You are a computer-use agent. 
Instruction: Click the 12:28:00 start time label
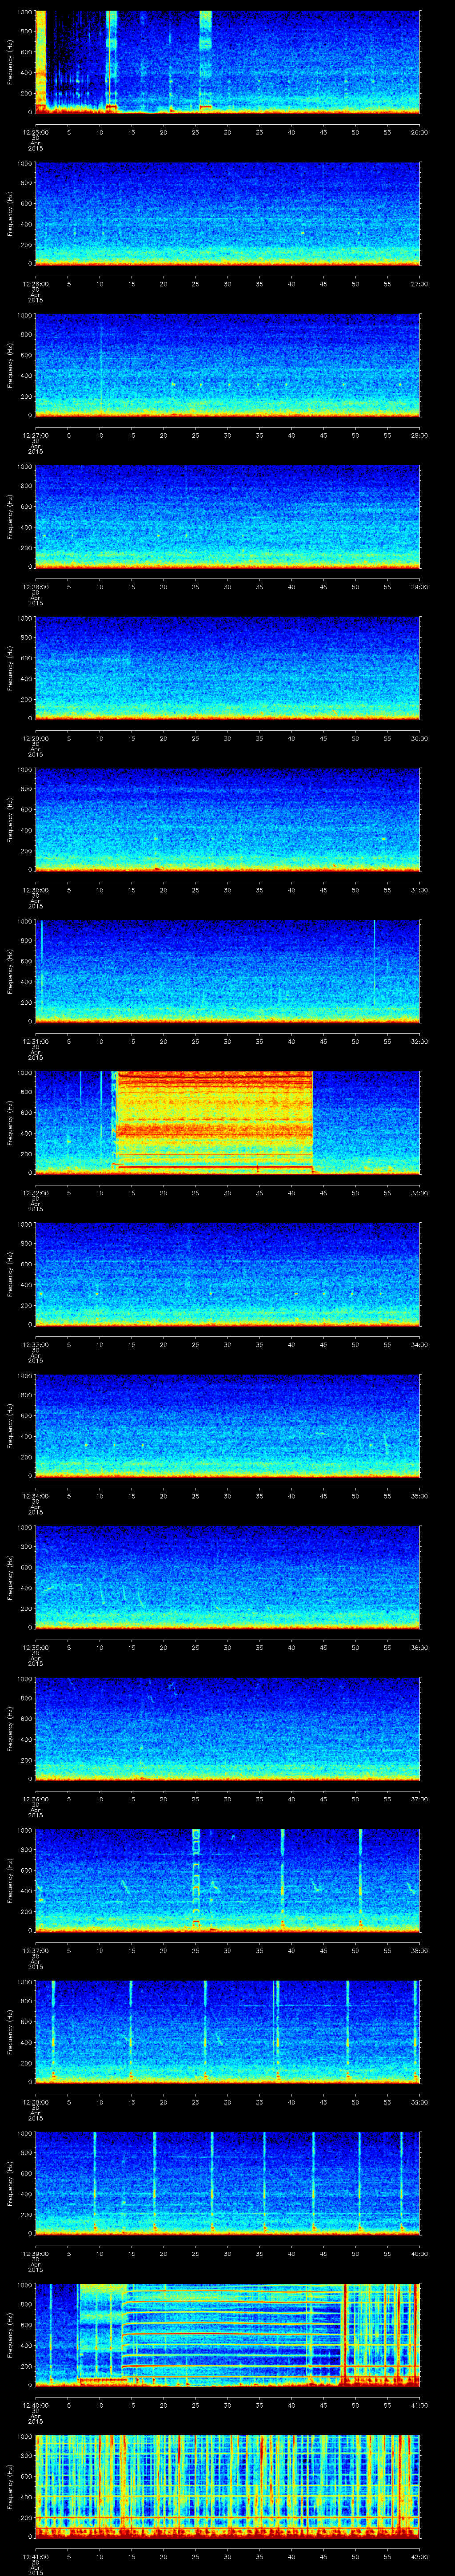(x=35, y=587)
